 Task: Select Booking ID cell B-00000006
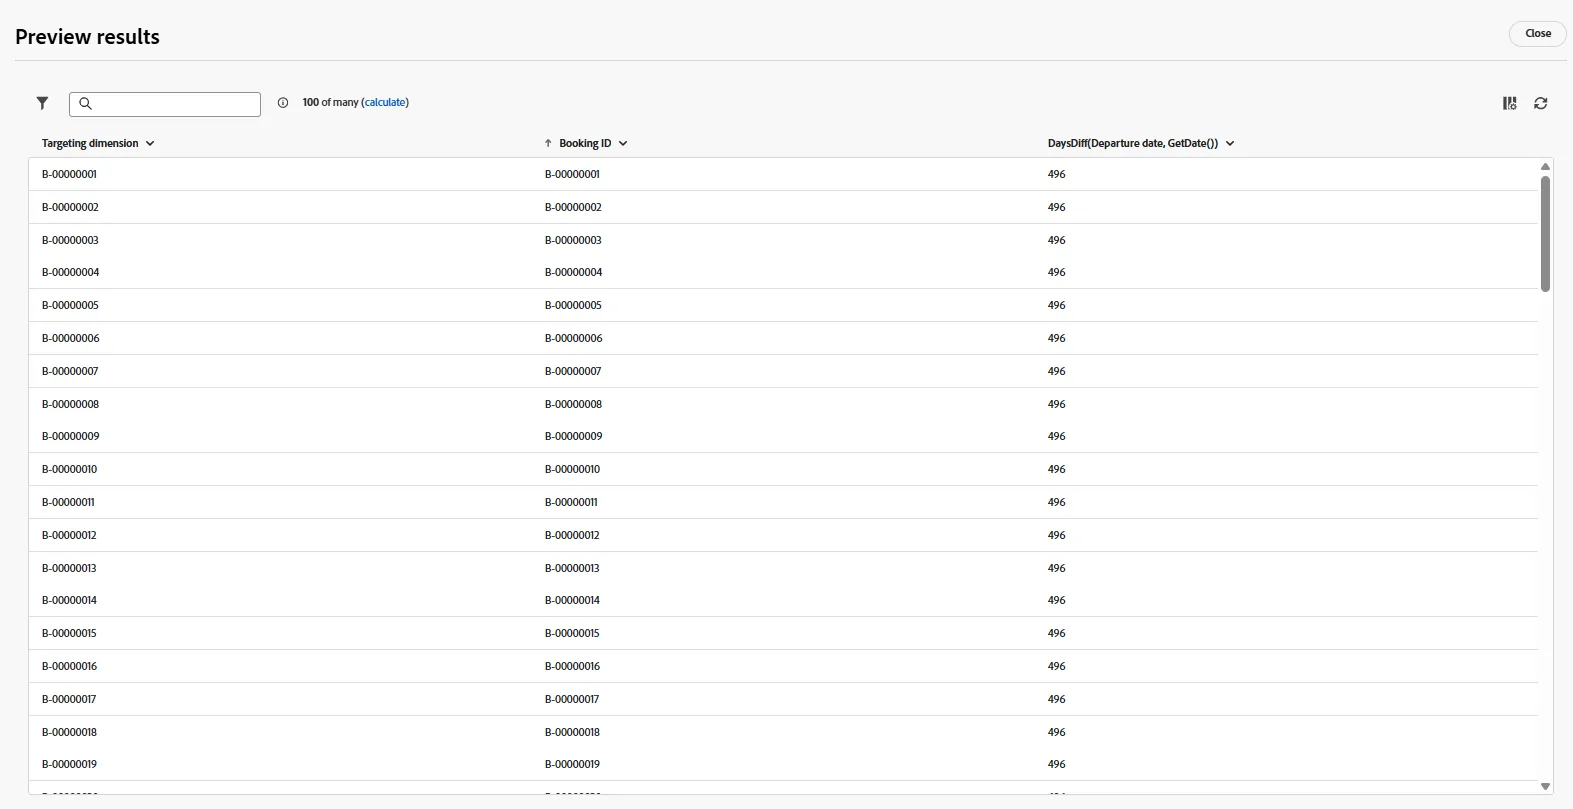(x=574, y=339)
